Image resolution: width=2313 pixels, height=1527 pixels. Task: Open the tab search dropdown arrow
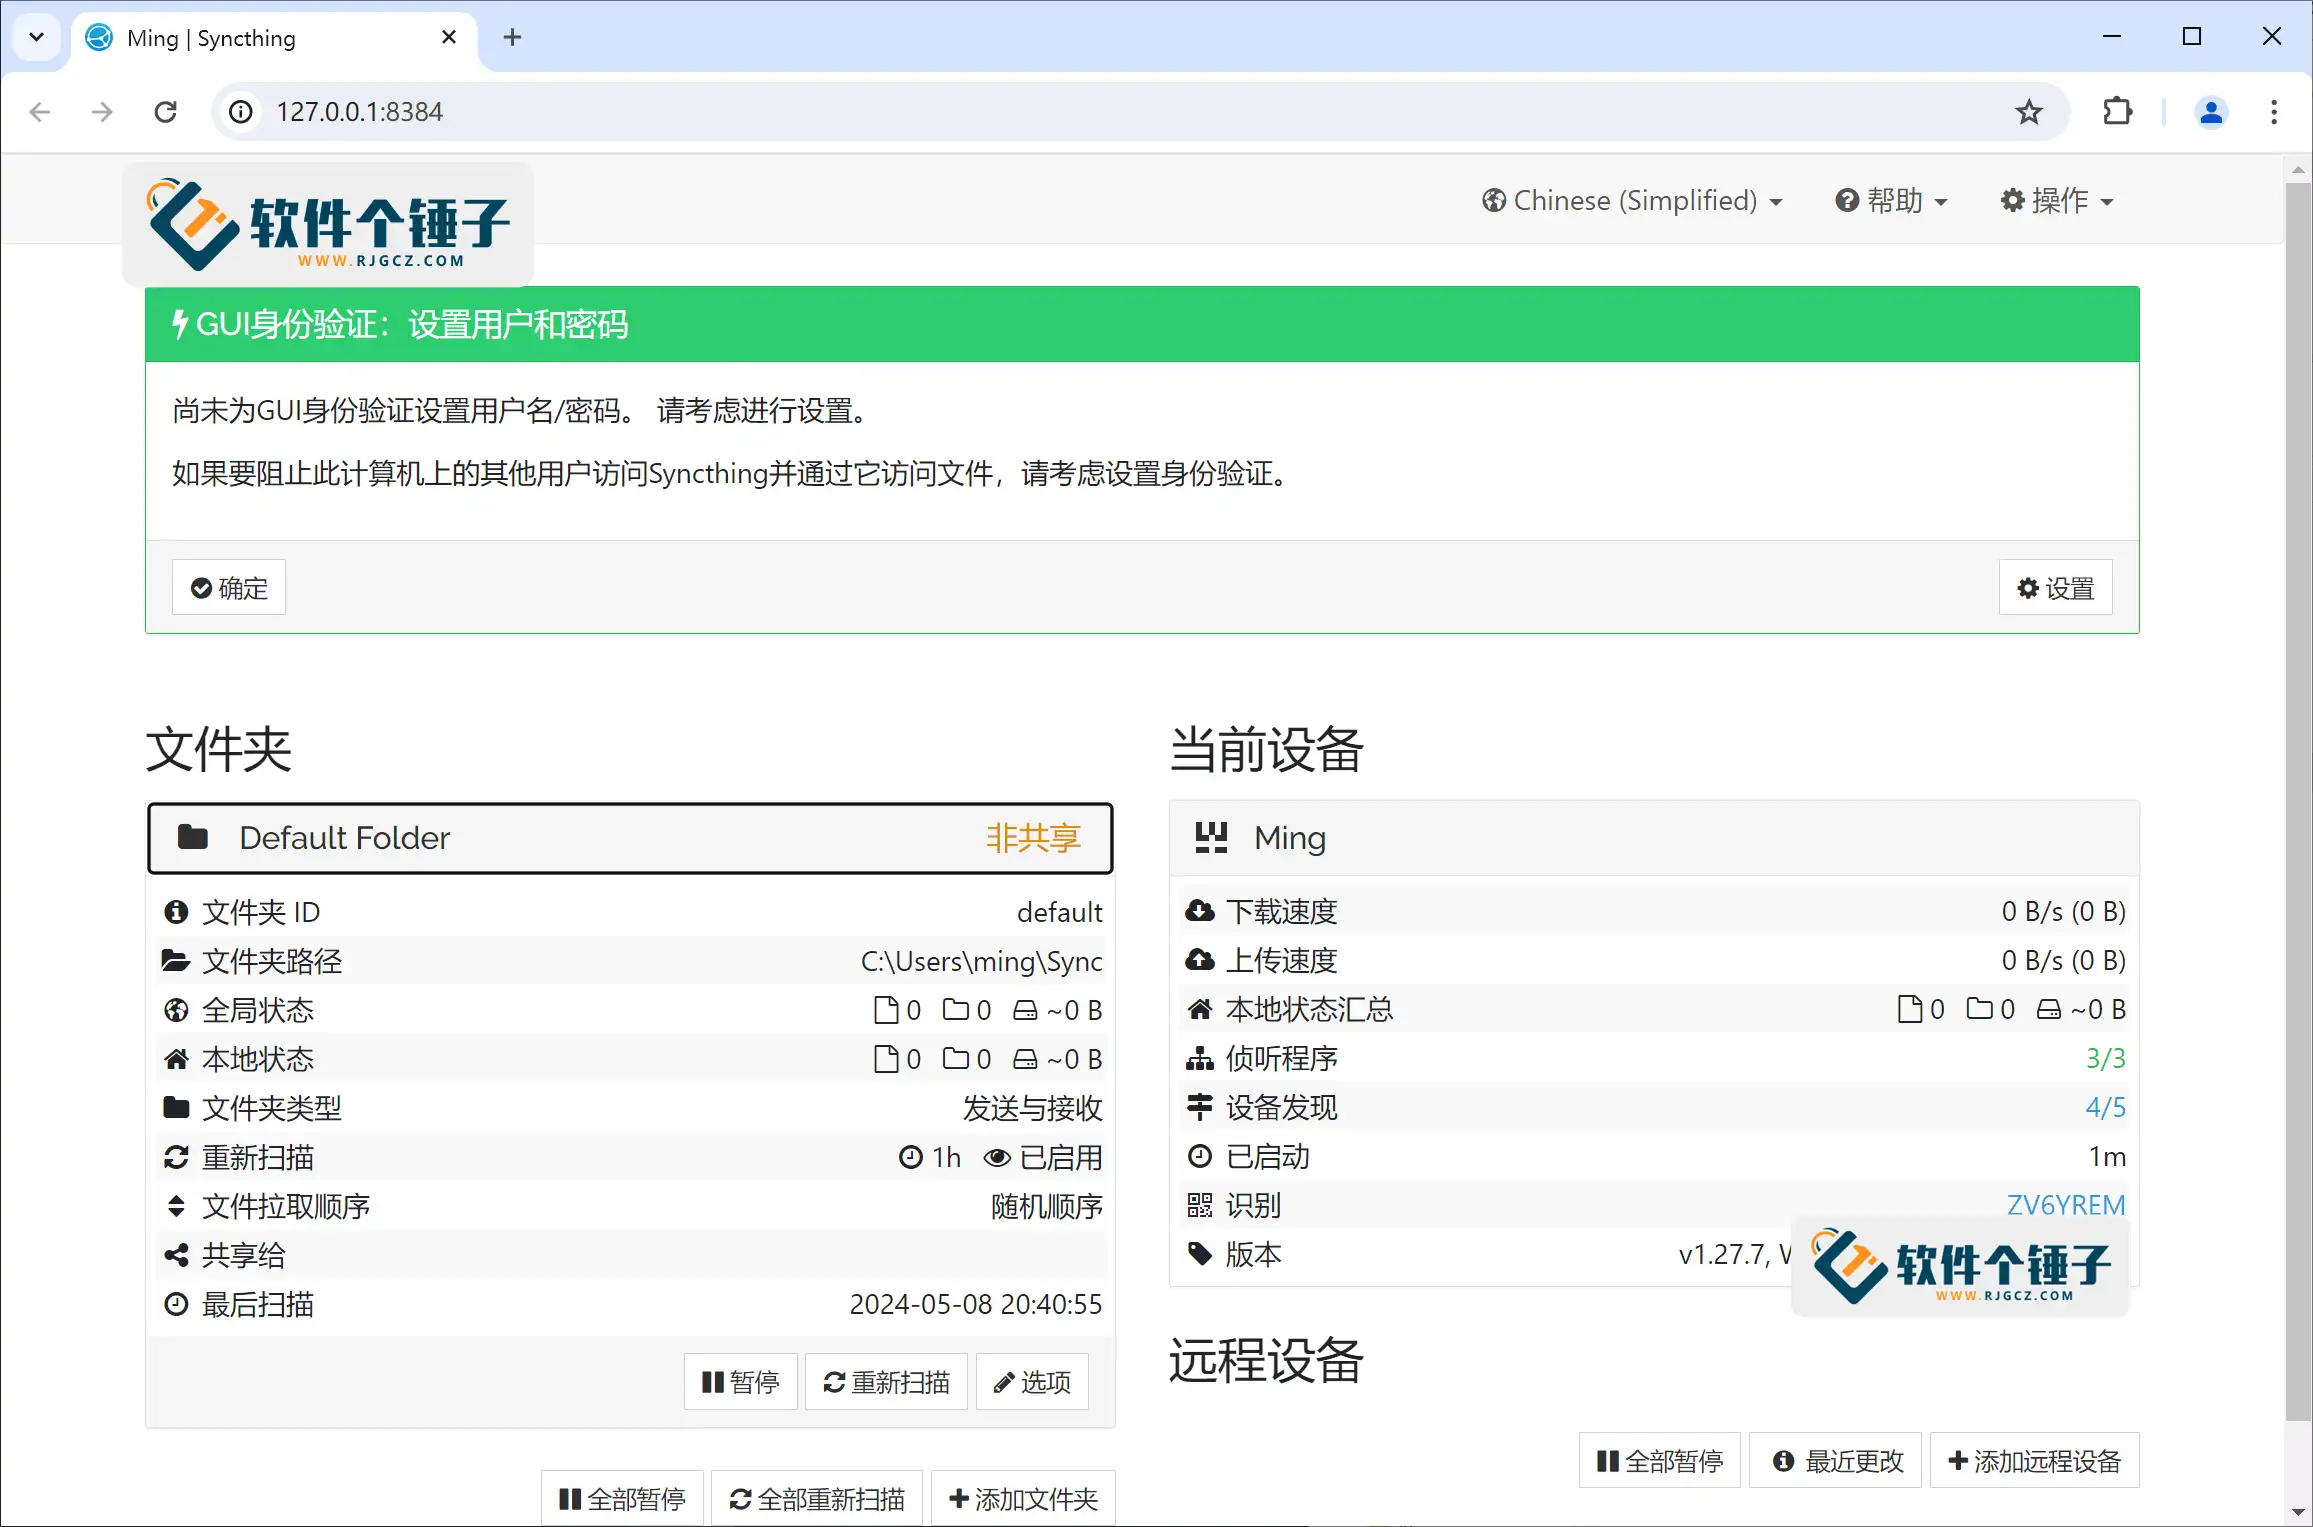point(36,37)
